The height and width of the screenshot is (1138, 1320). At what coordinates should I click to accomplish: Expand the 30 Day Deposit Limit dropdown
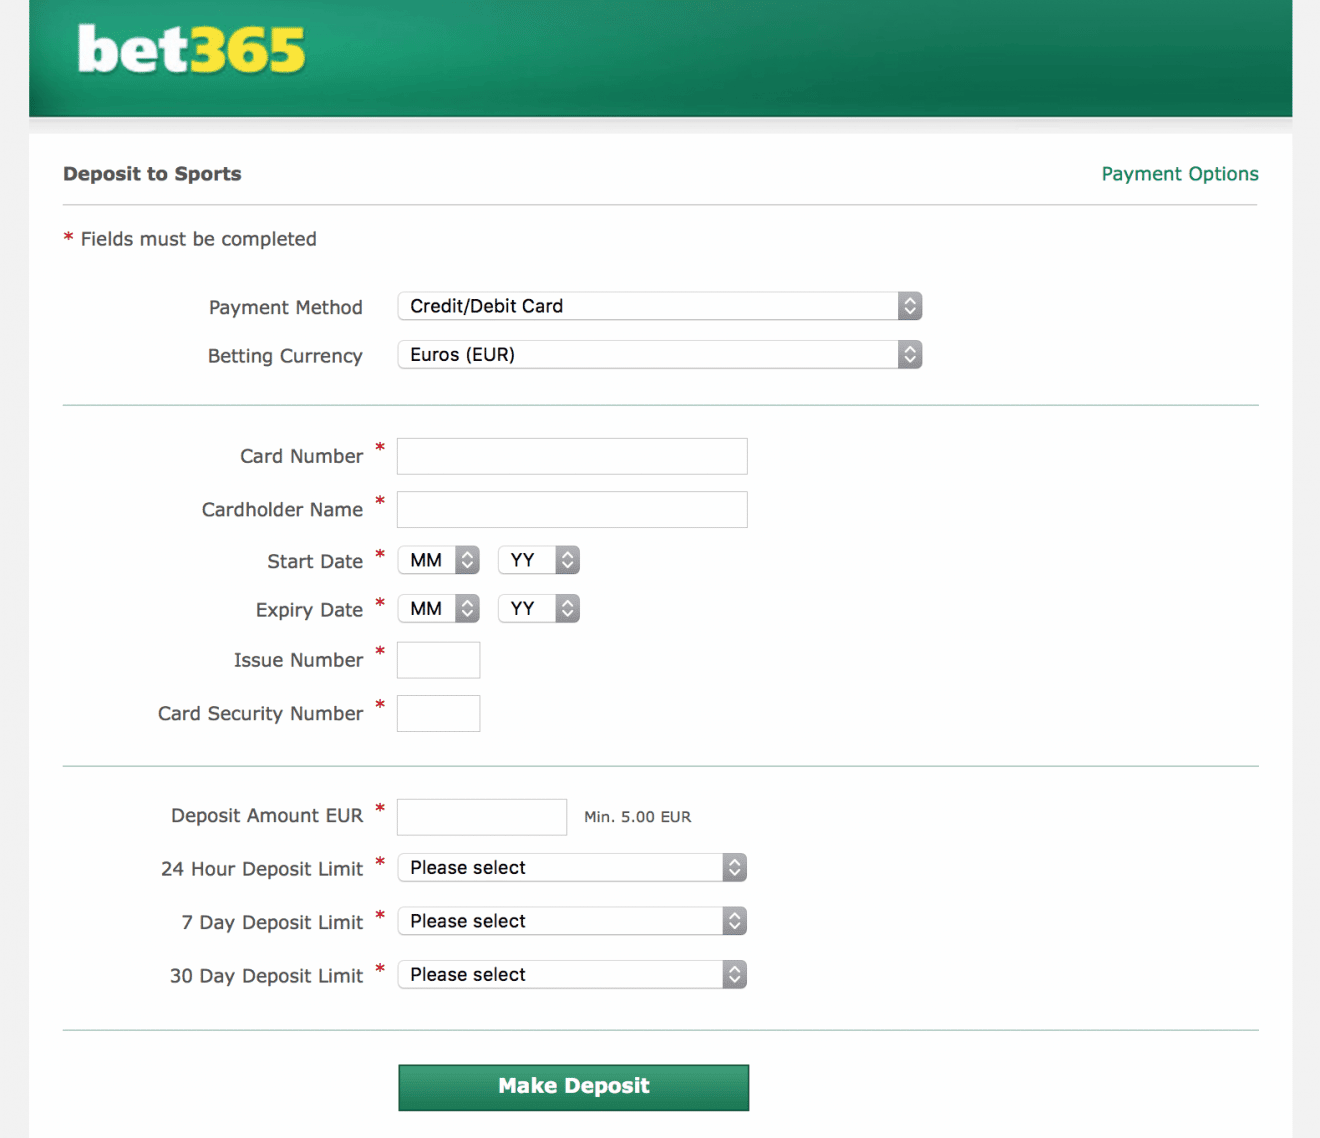tap(571, 975)
